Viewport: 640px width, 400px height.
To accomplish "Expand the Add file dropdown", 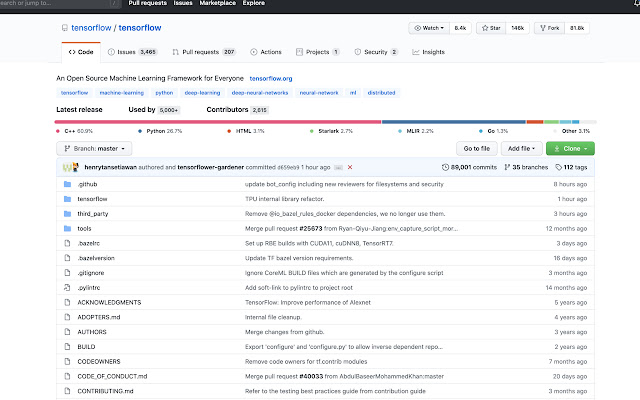I will coord(522,149).
